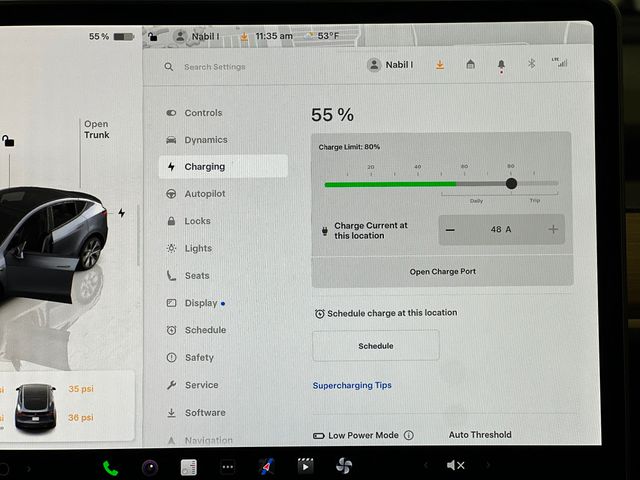Open the notifications bell
This screenshot has height=480, width=640.
(x=501, y=64)
